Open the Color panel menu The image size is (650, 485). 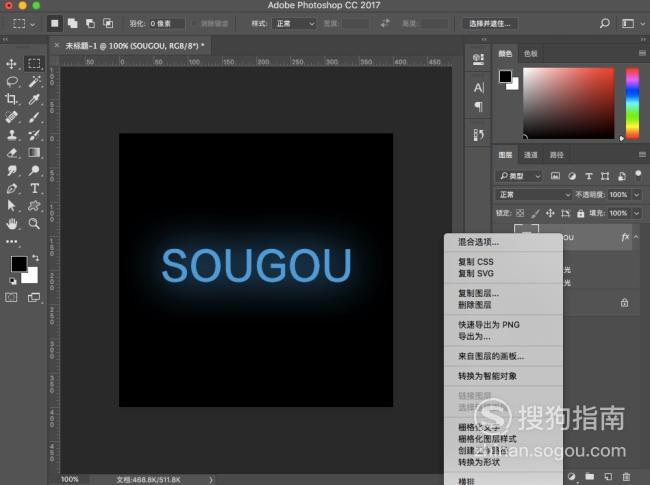pos(642,53)
